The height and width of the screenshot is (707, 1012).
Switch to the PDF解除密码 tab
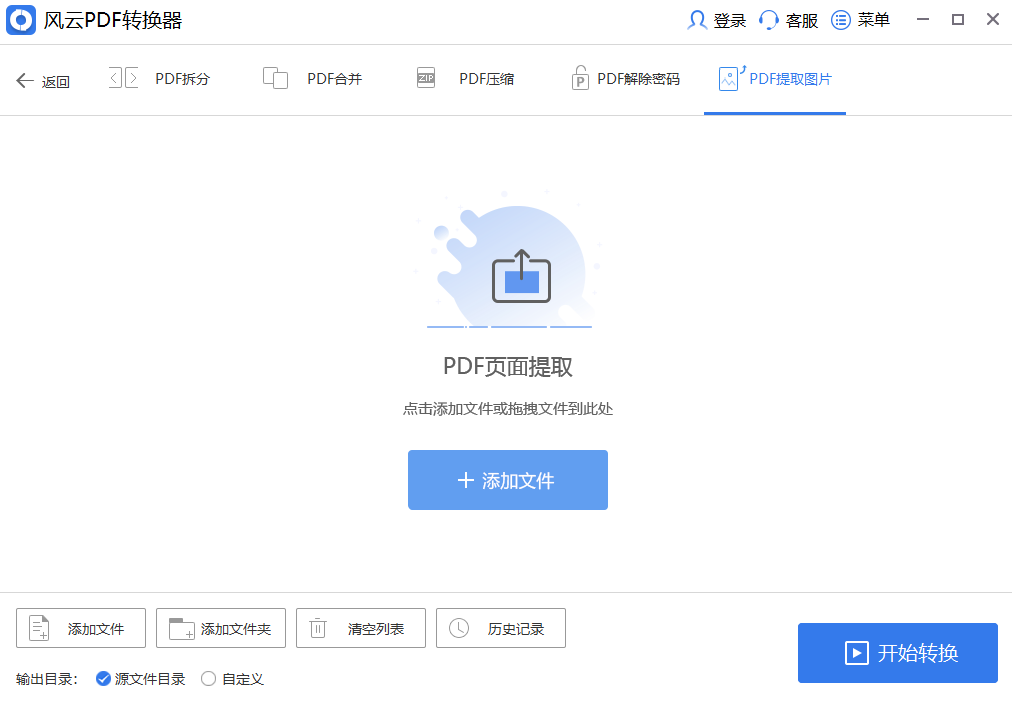click(x=638, y=79)
